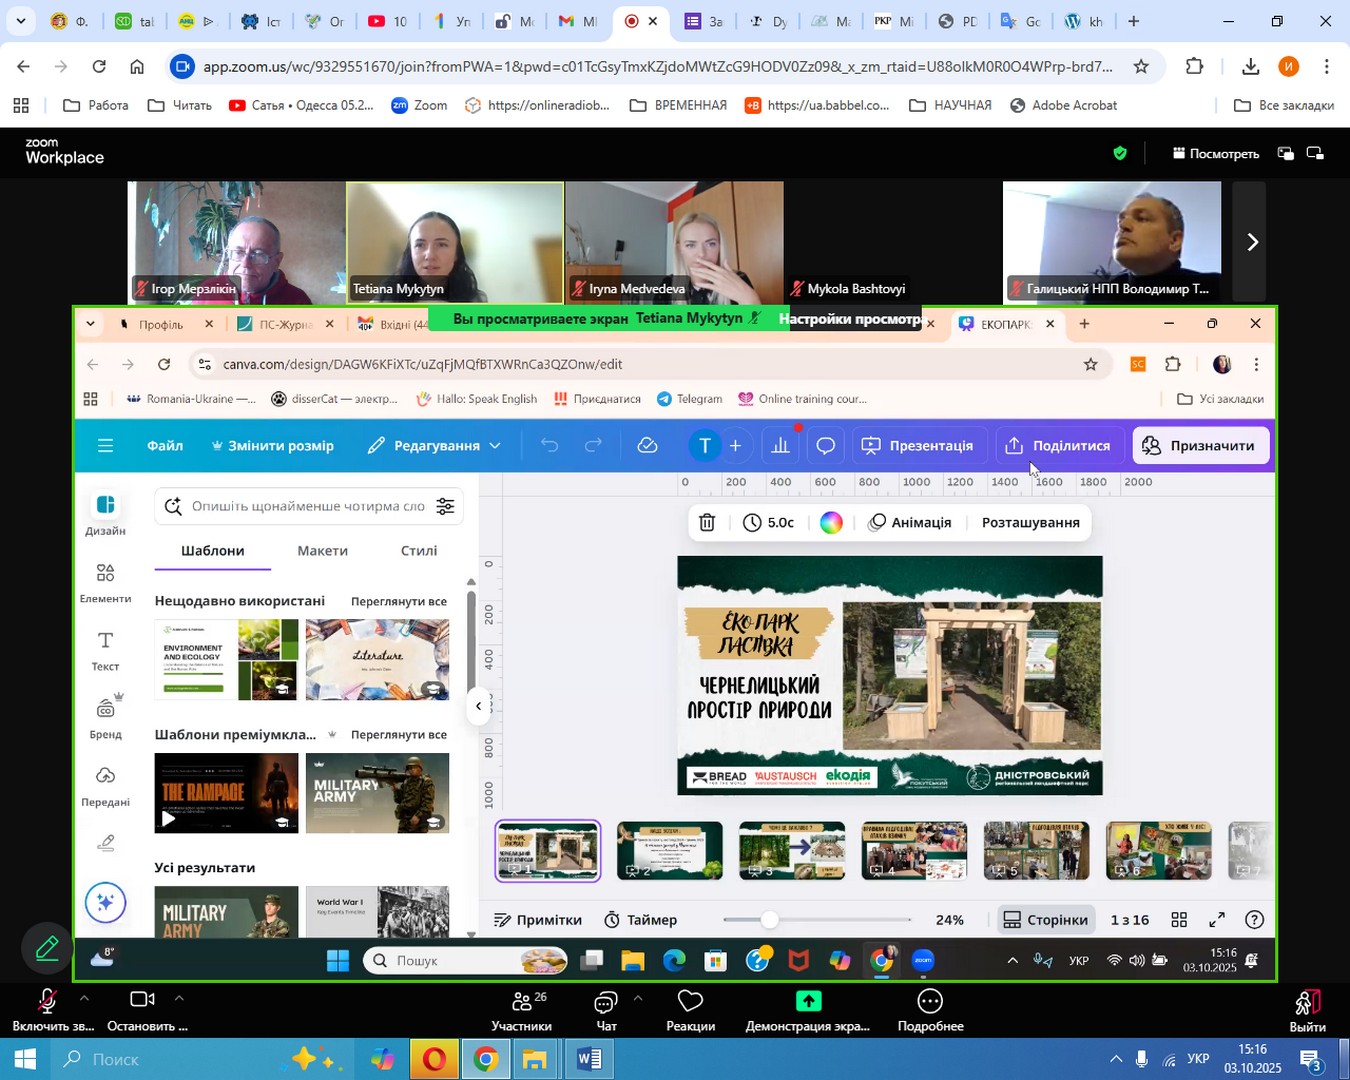This screenshot has height=1080, width=1350.
Task: Switch to the Макети tab
Action: [x=322, y=551]
